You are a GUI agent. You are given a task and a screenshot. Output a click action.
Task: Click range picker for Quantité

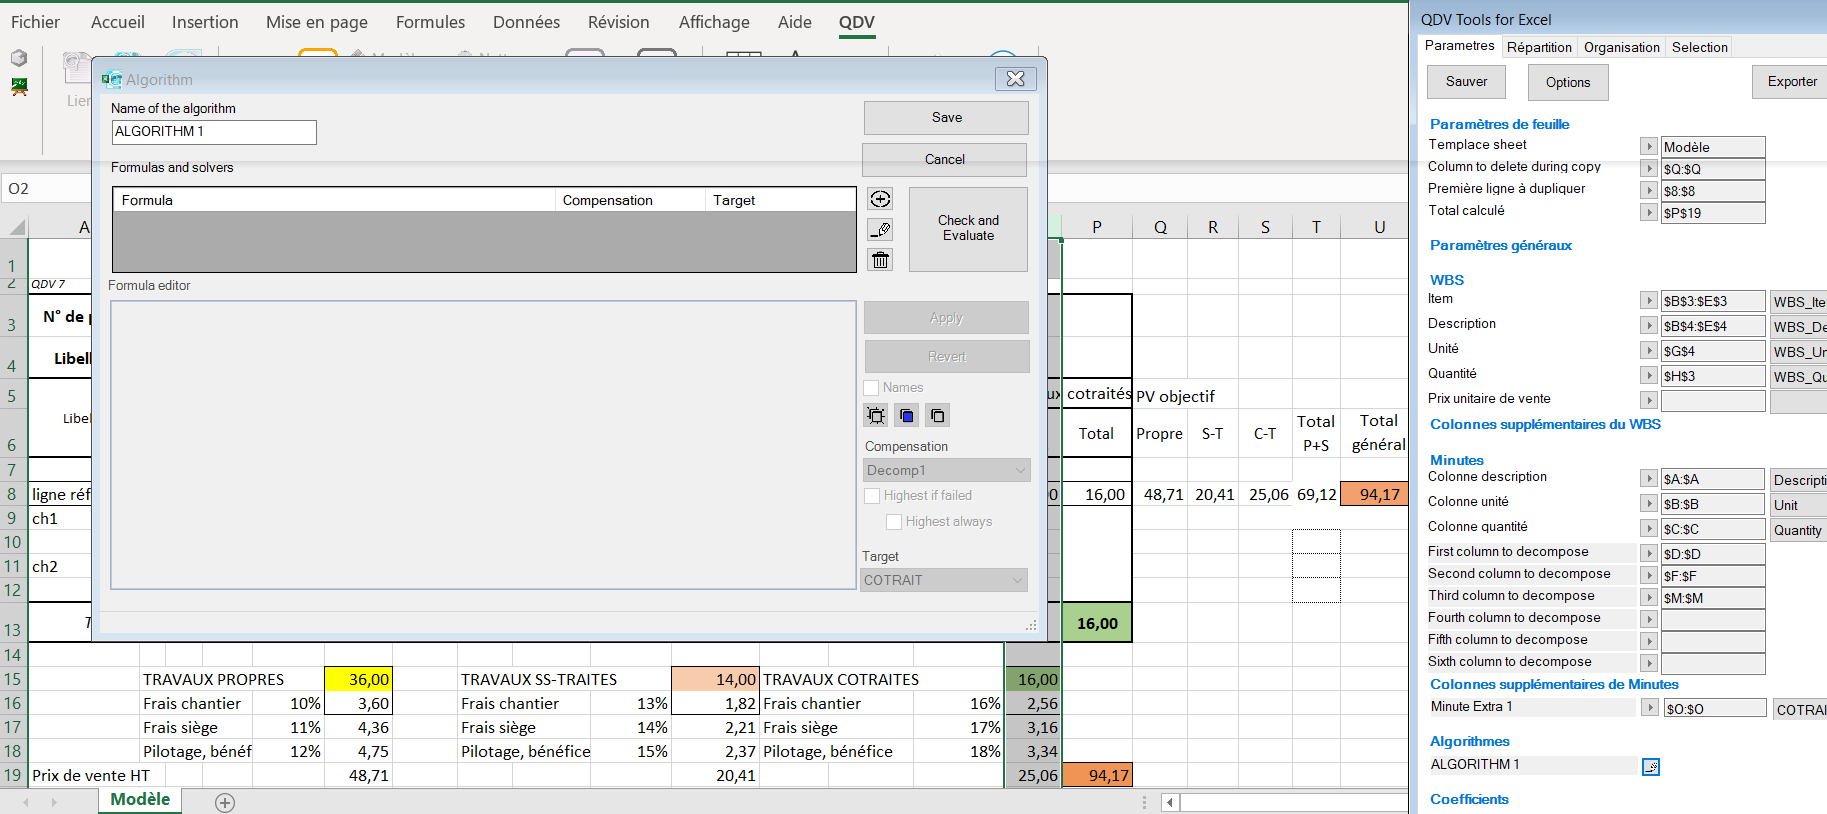1649,376
